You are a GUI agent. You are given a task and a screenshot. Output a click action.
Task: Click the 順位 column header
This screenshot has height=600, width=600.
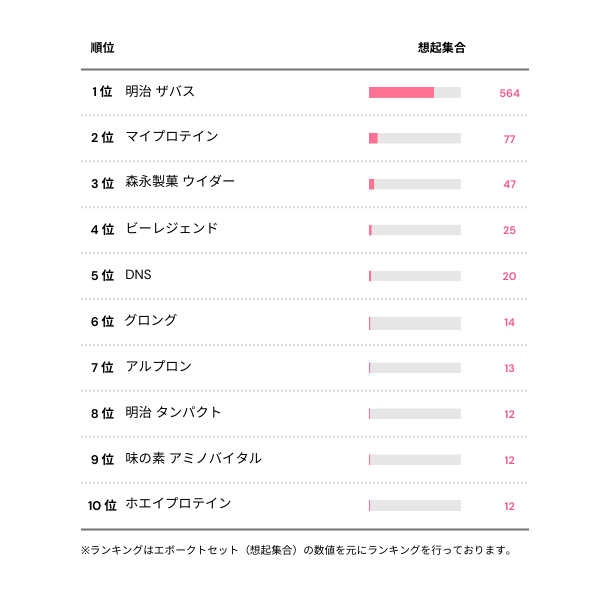pos(102,48)
